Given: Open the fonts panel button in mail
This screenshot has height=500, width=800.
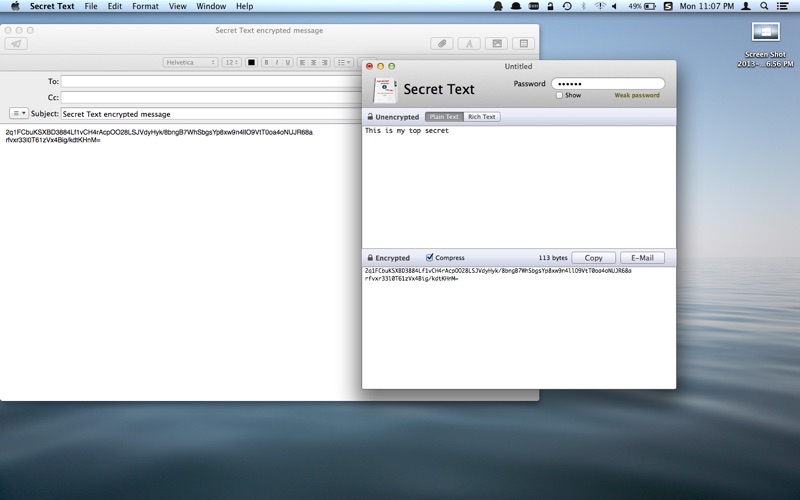Looking at the screenshot, I should pyautogui.click(x=469, y=44).
